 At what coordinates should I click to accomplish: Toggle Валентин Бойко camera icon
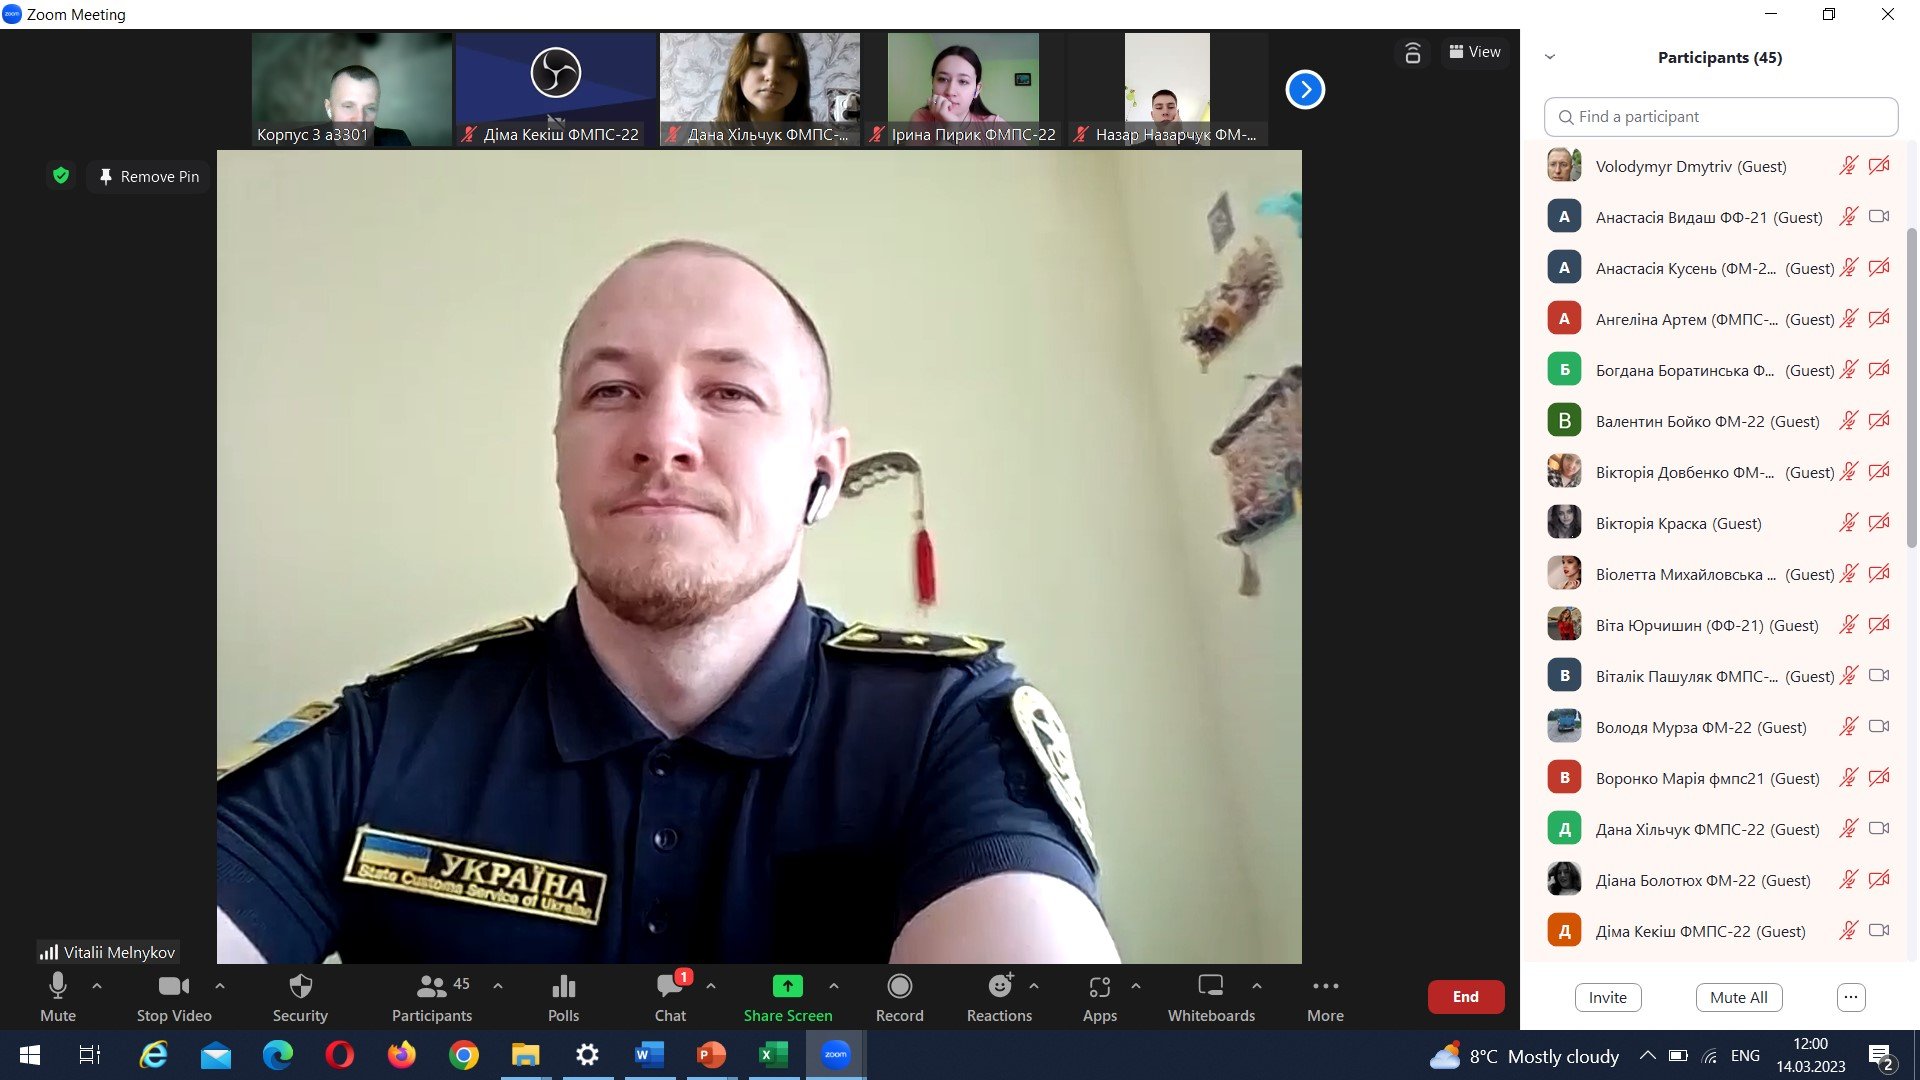click(x=1879, y=421)
